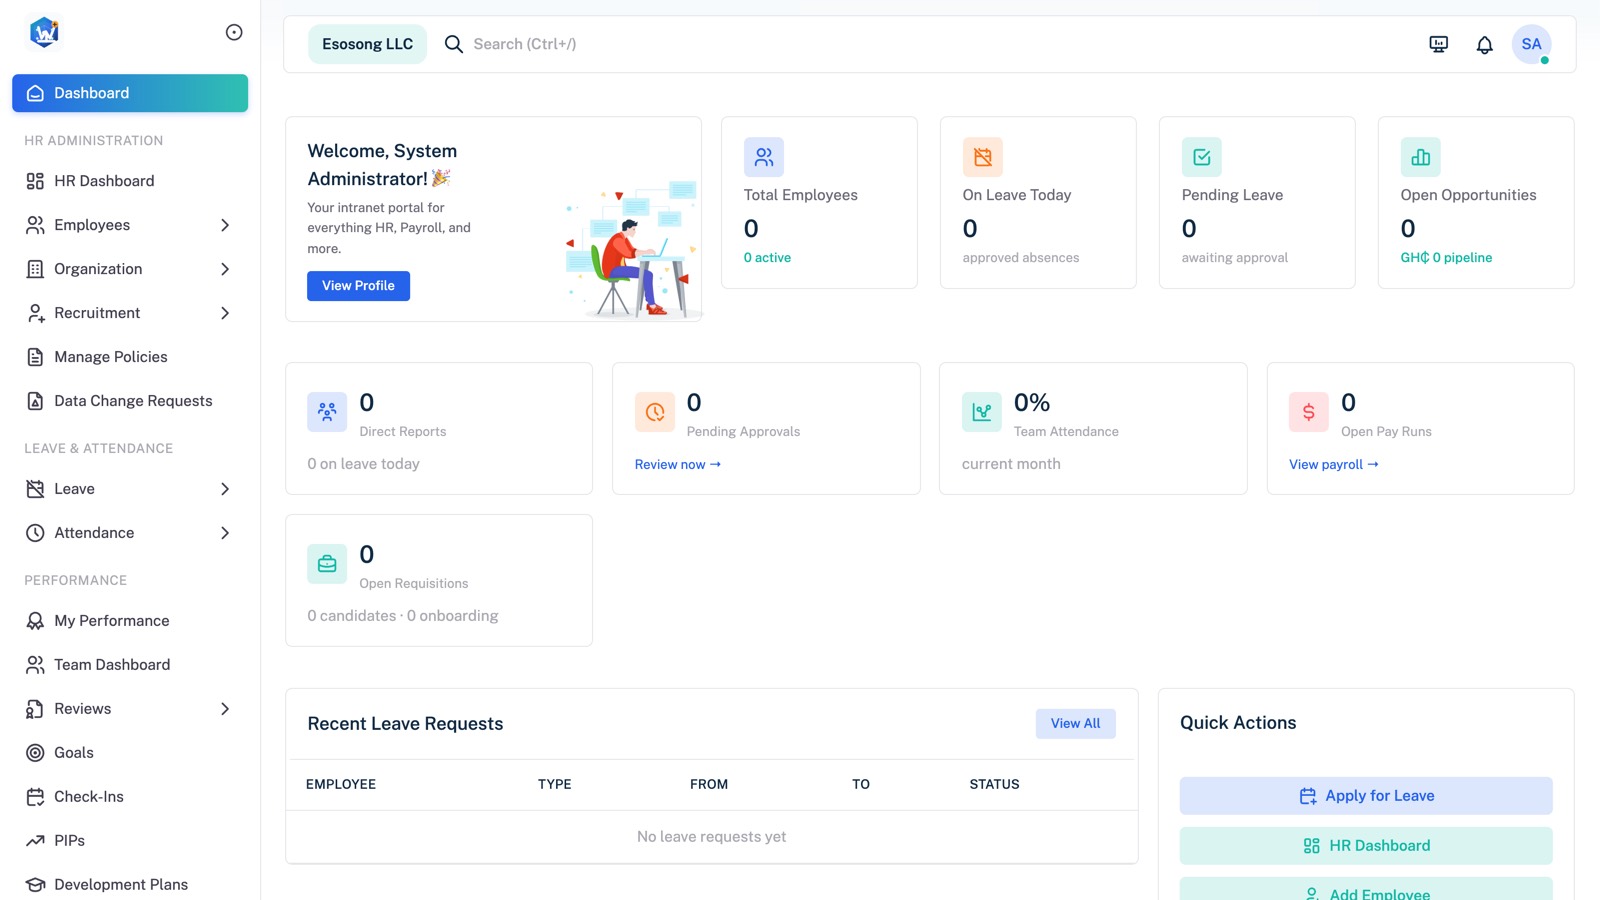Expand the Reviews sidebar submenu
This screenshot has height=900, width=1600.
point(130,709)
